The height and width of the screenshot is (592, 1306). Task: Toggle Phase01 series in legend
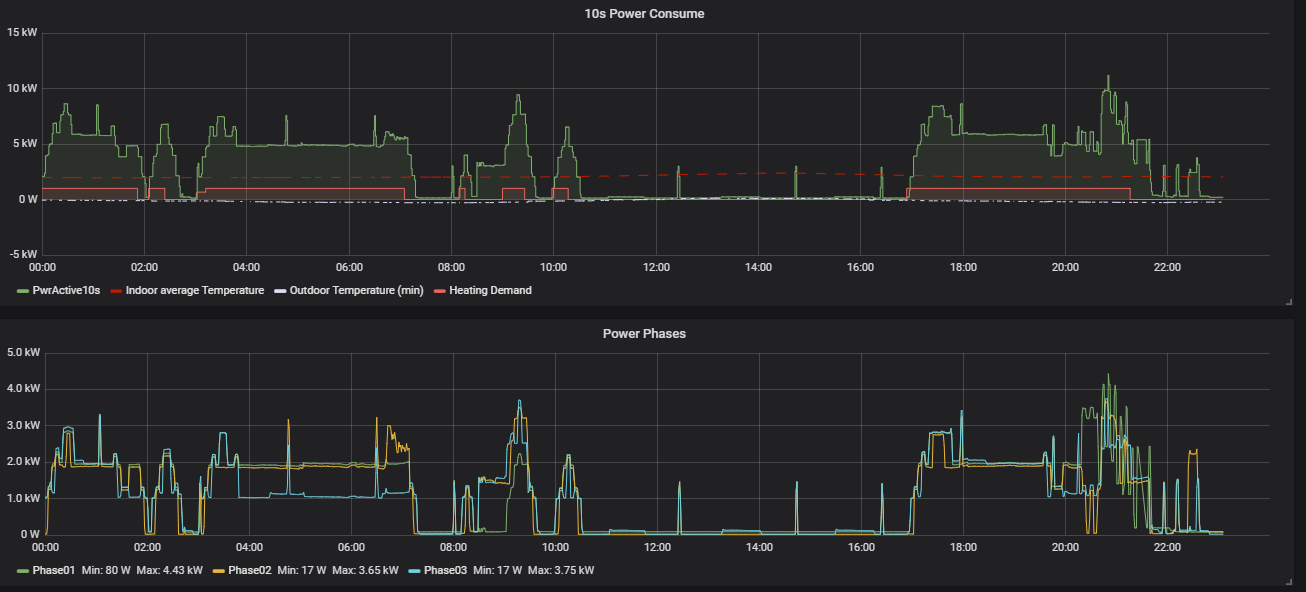point(55,570)
